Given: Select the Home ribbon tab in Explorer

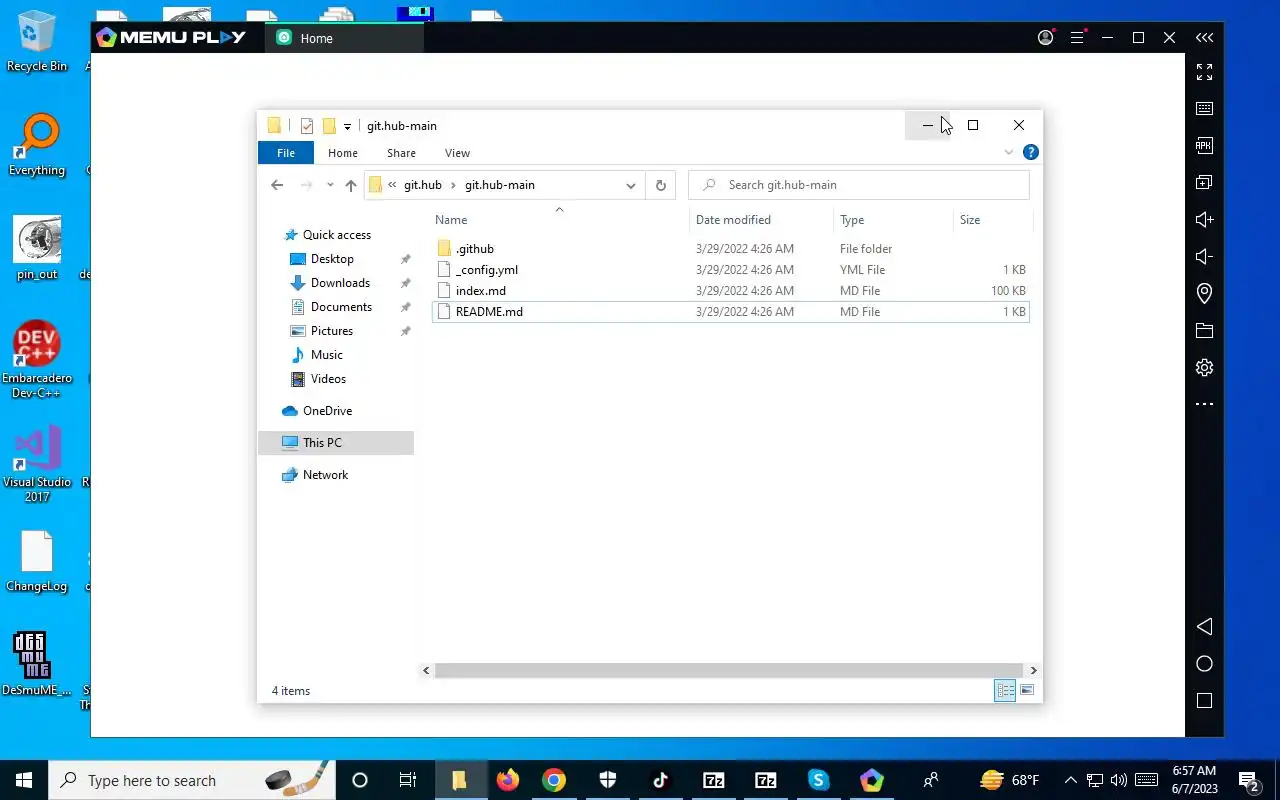Looking at the screenshot, I should 343,153.
